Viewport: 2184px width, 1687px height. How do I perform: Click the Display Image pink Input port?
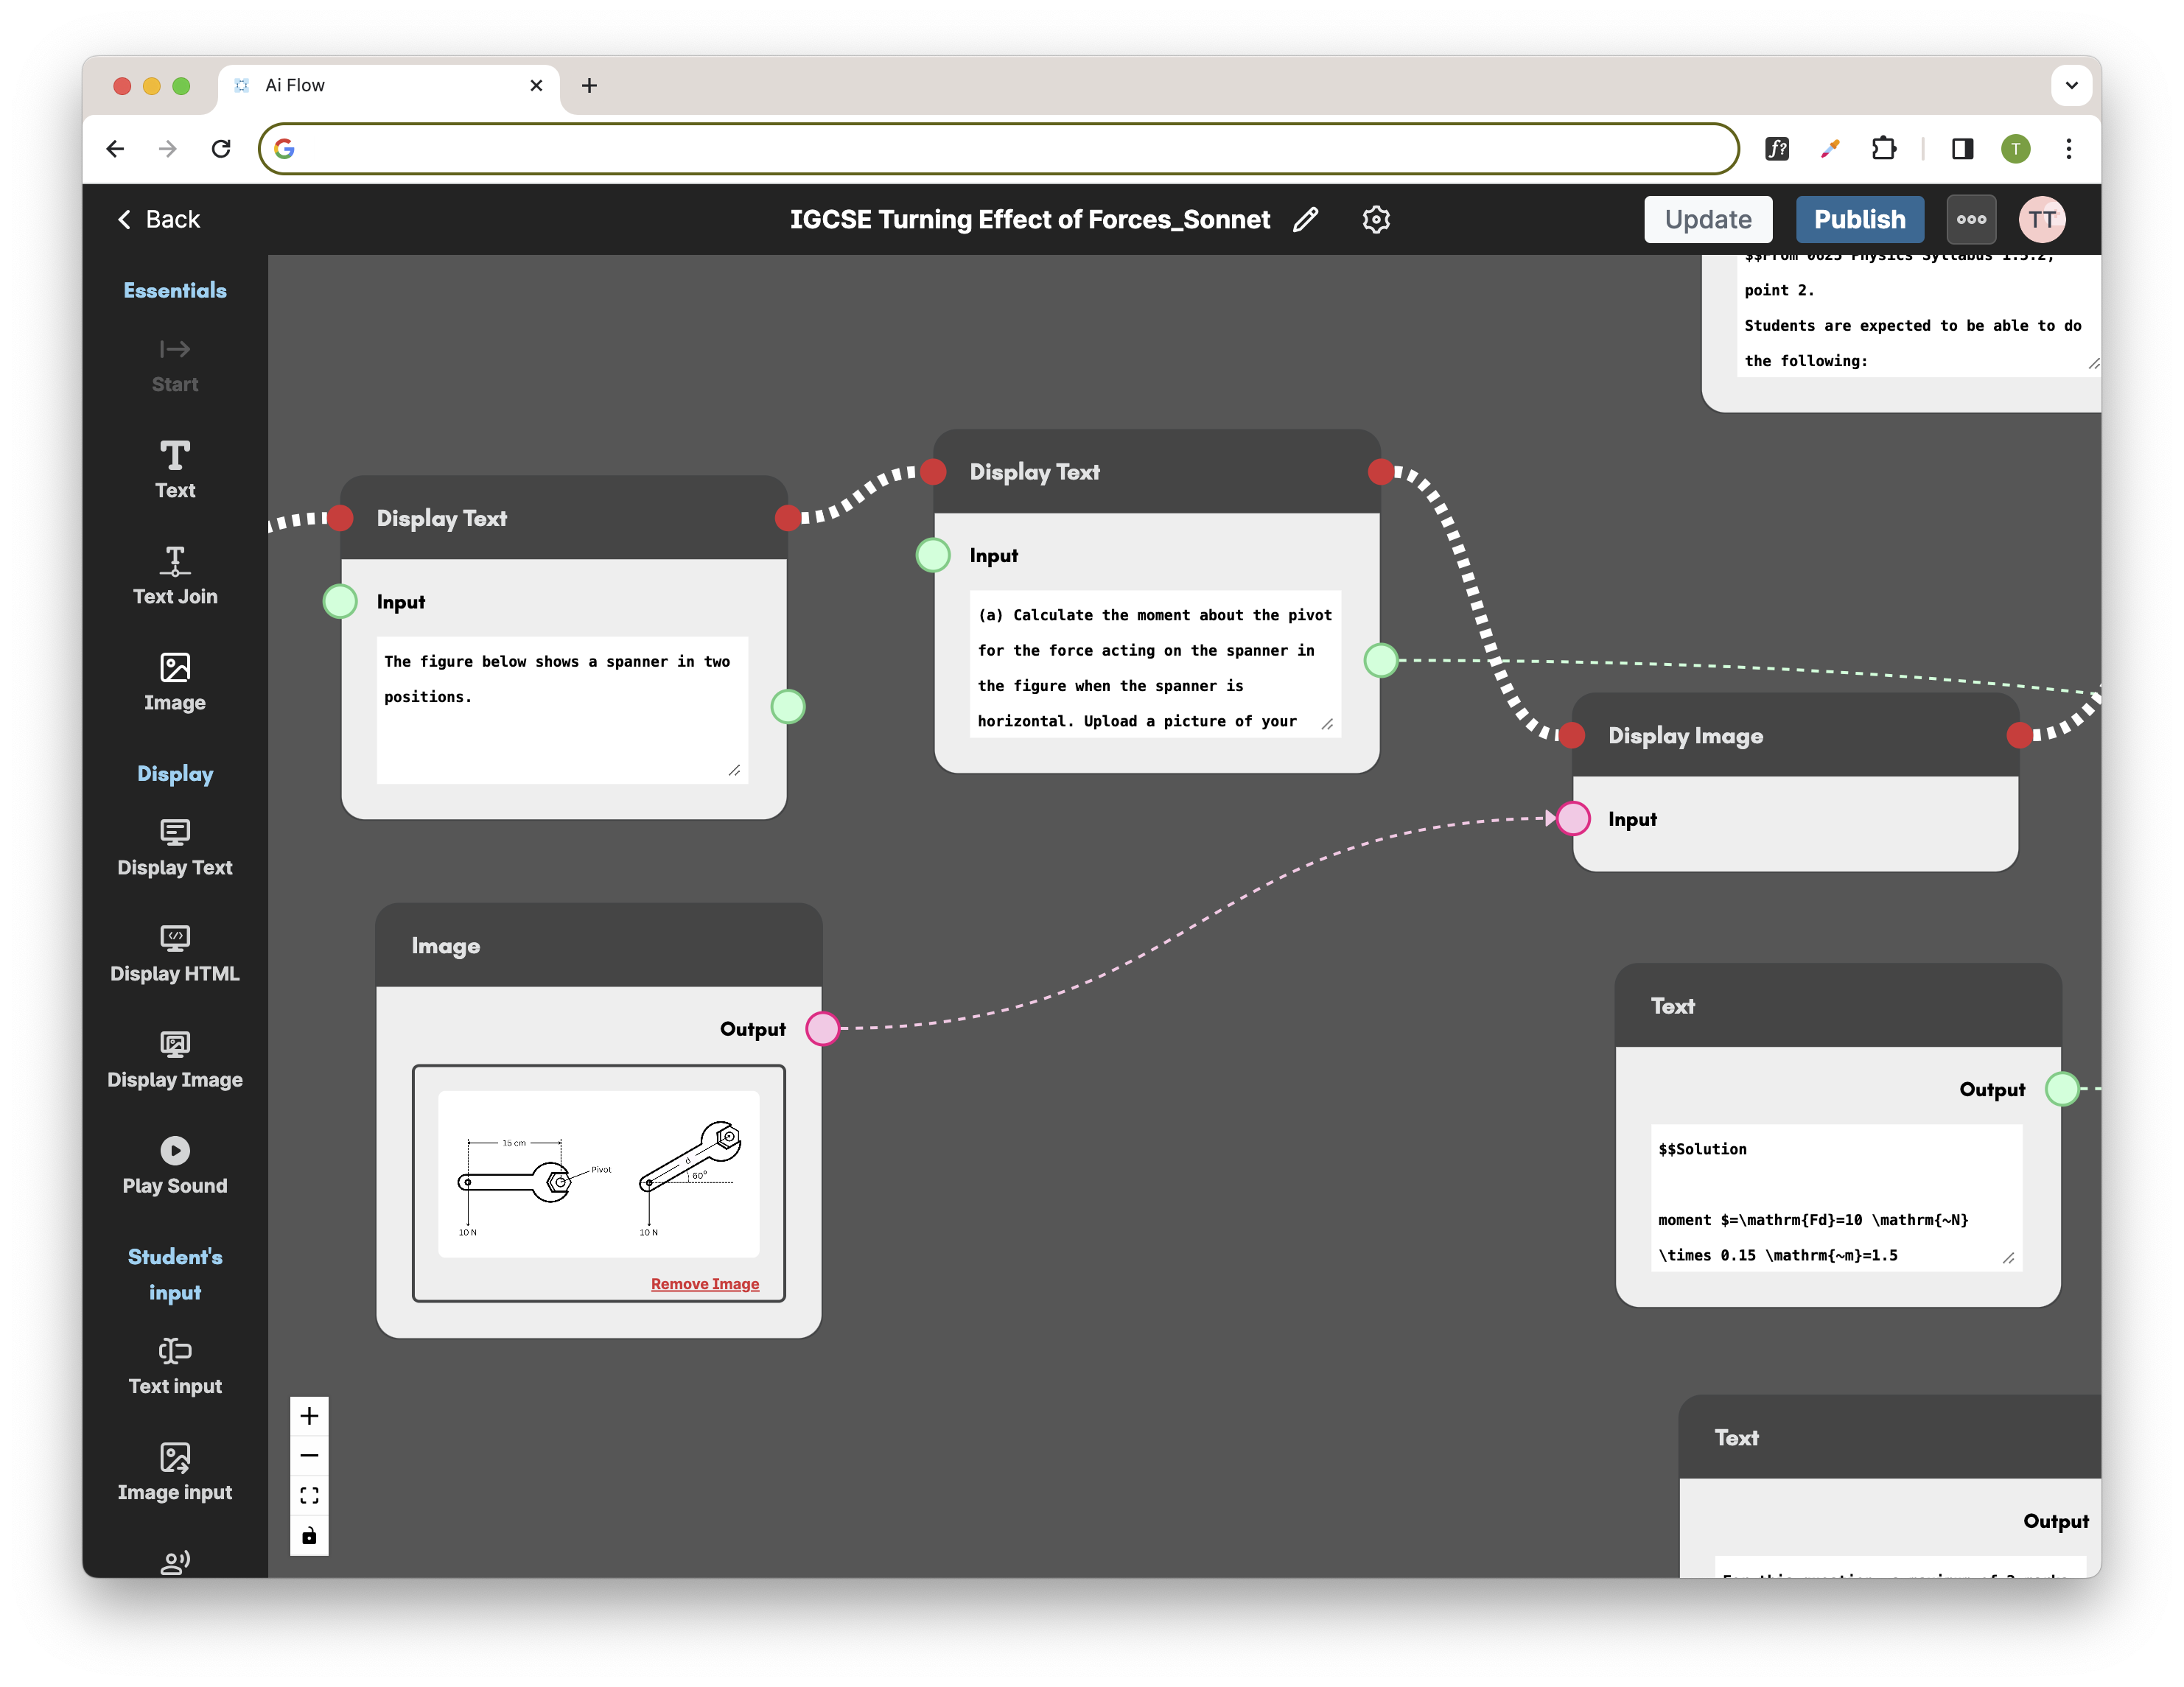pos(1573,818)
